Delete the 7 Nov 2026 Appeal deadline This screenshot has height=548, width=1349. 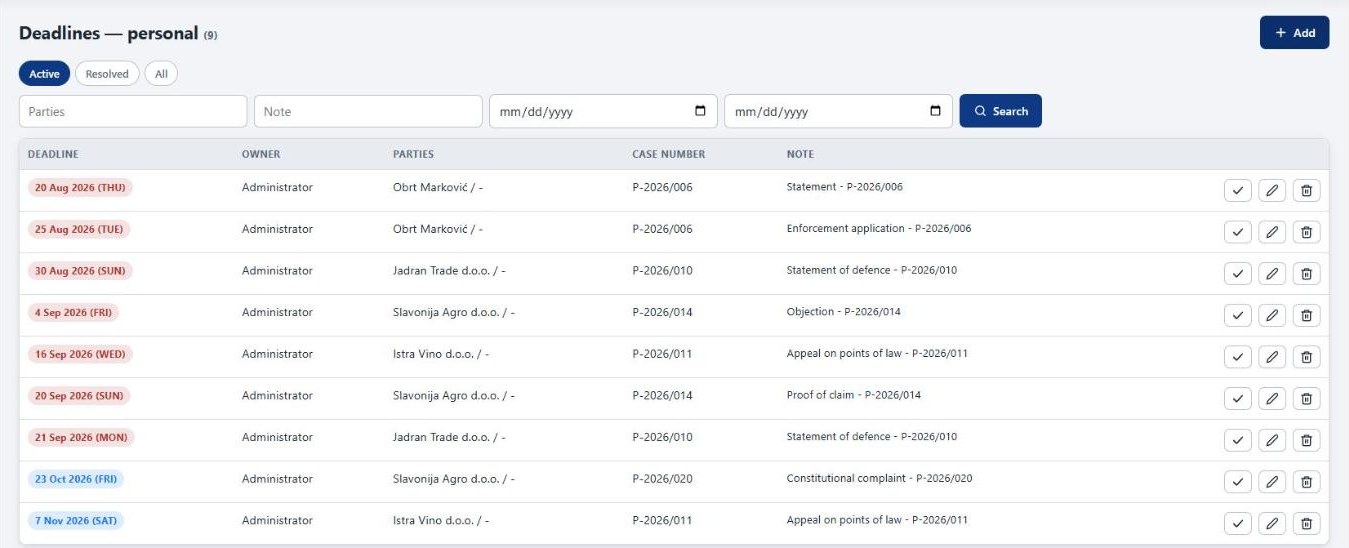[x=1306, y=523]
